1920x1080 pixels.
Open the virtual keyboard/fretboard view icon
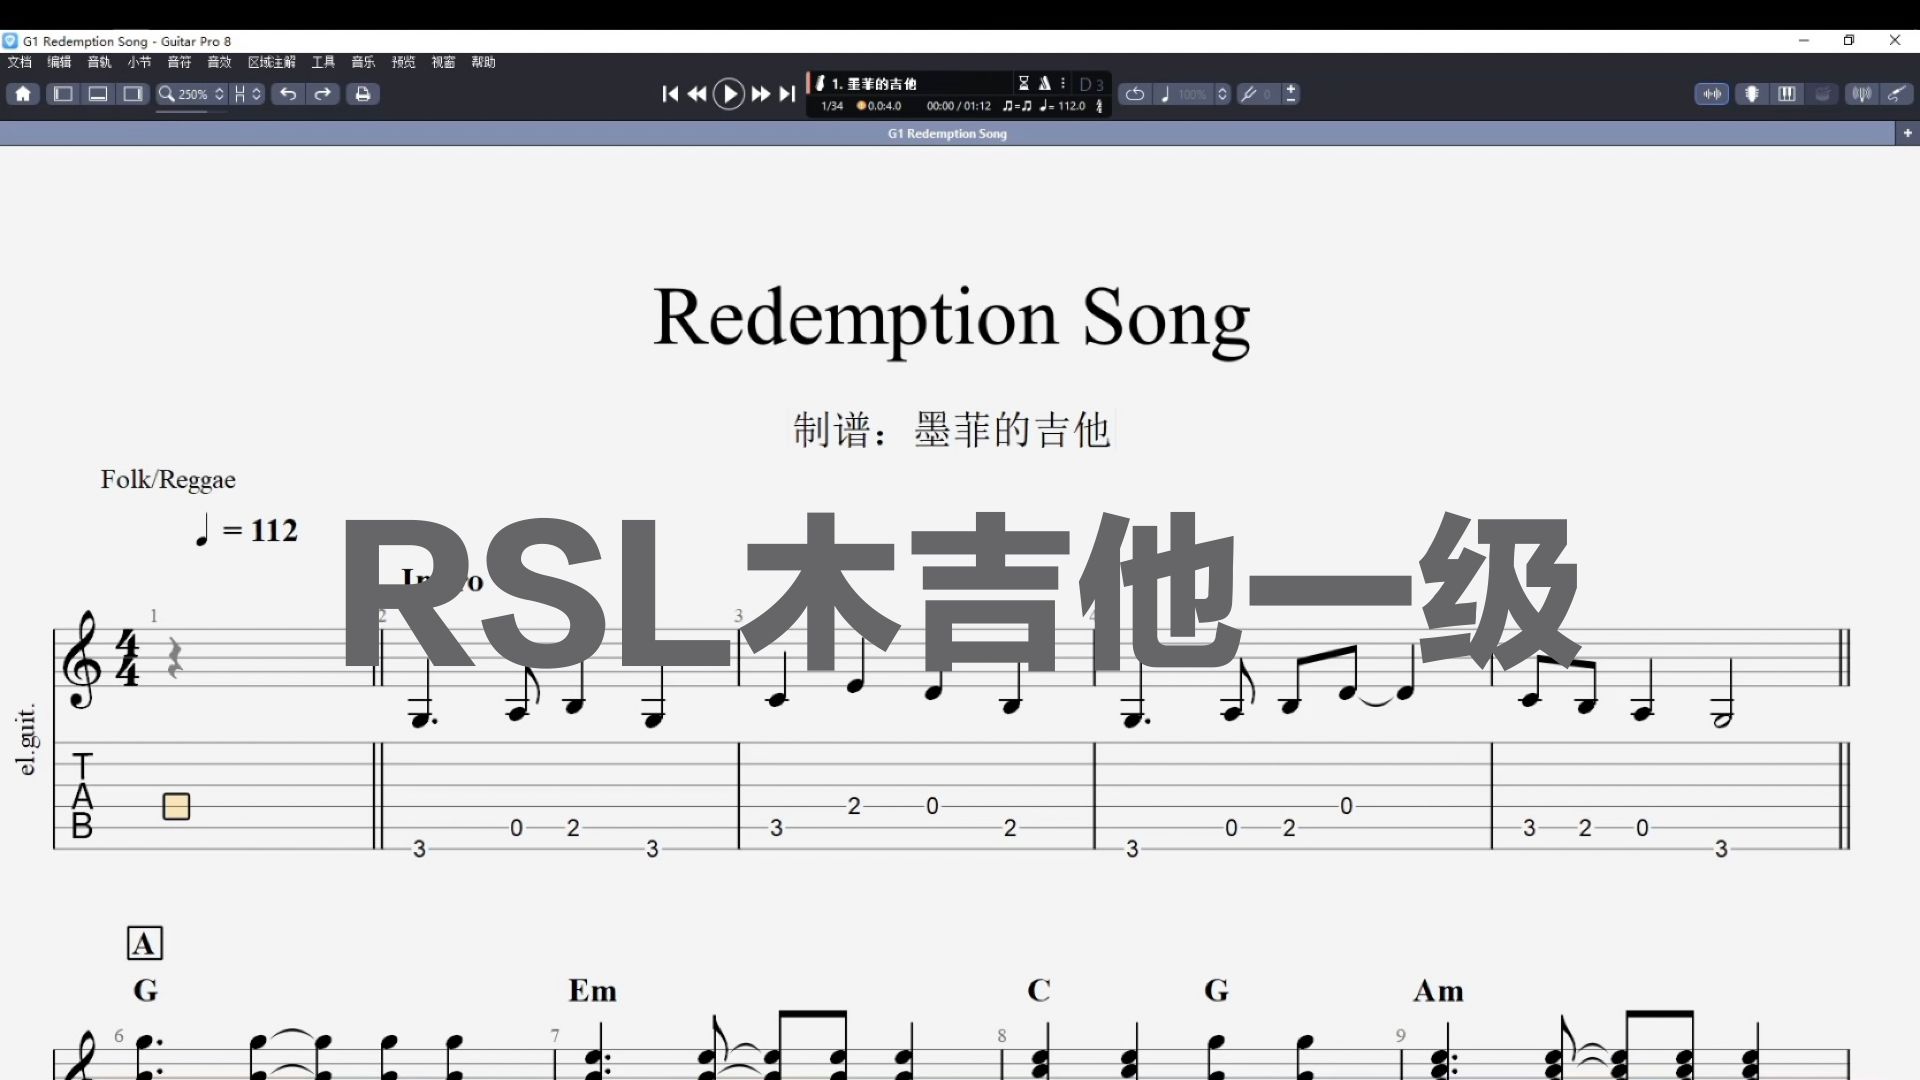(1787, 93)
